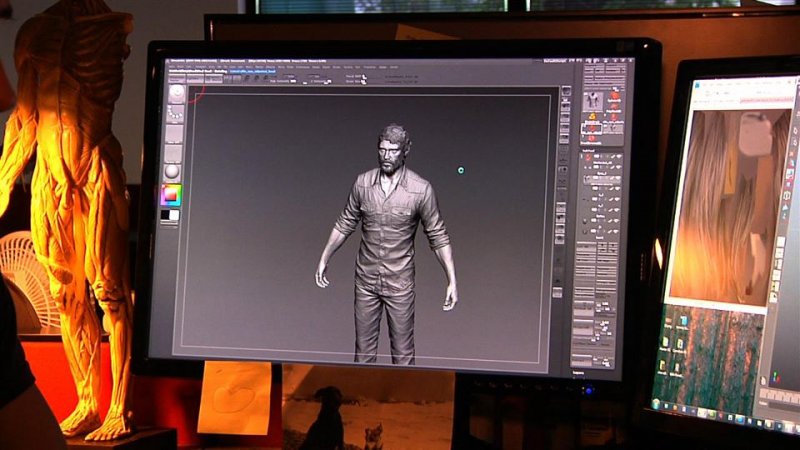Select the large figure tool thumbnail

point(592,101)
